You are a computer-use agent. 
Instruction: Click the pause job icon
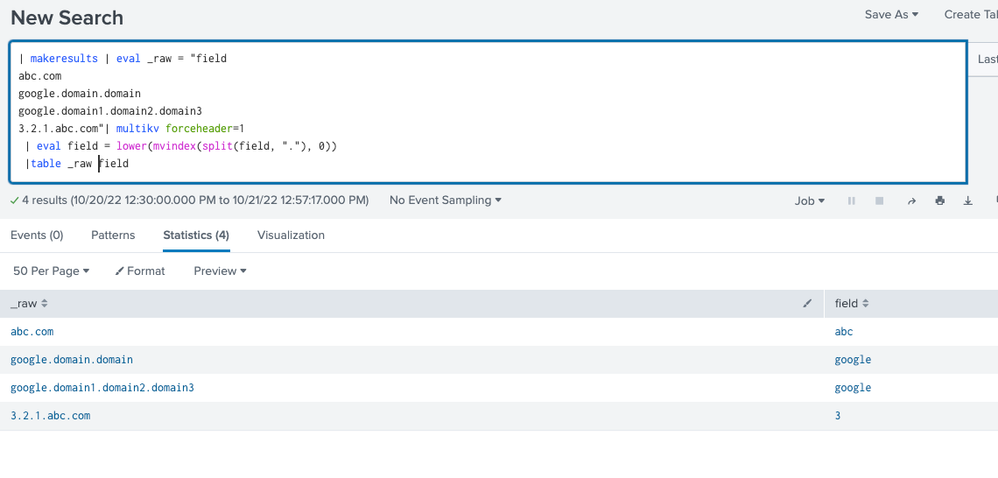point(851,201)
